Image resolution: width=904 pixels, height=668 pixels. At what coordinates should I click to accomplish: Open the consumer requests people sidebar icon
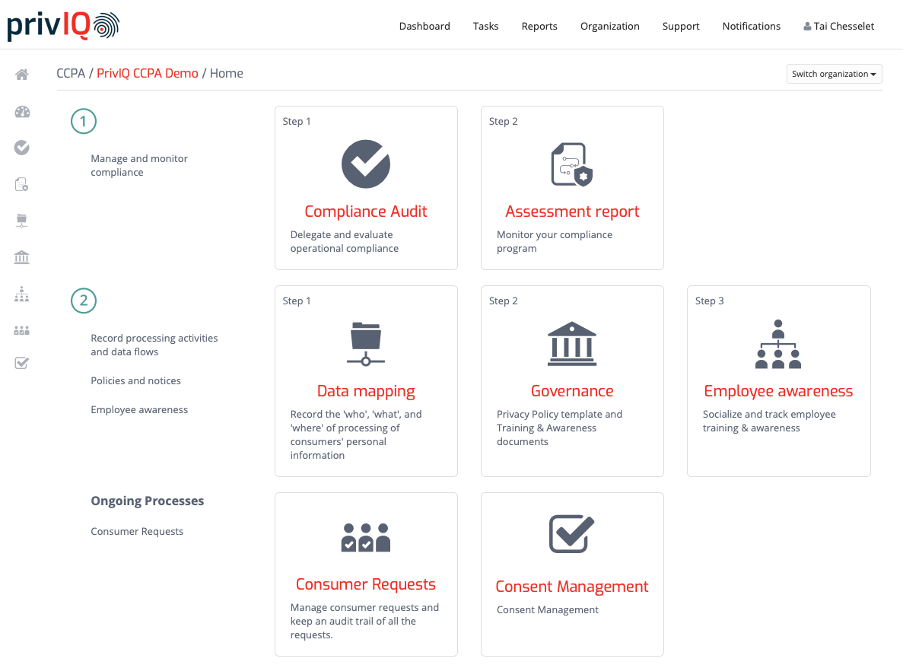(22, 330)
